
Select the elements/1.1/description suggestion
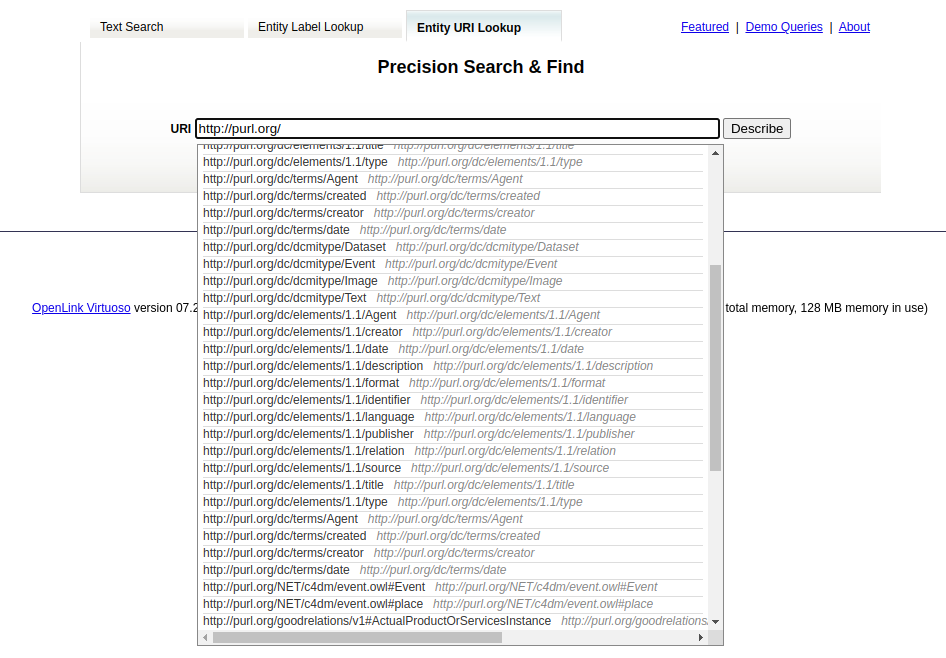313,366
